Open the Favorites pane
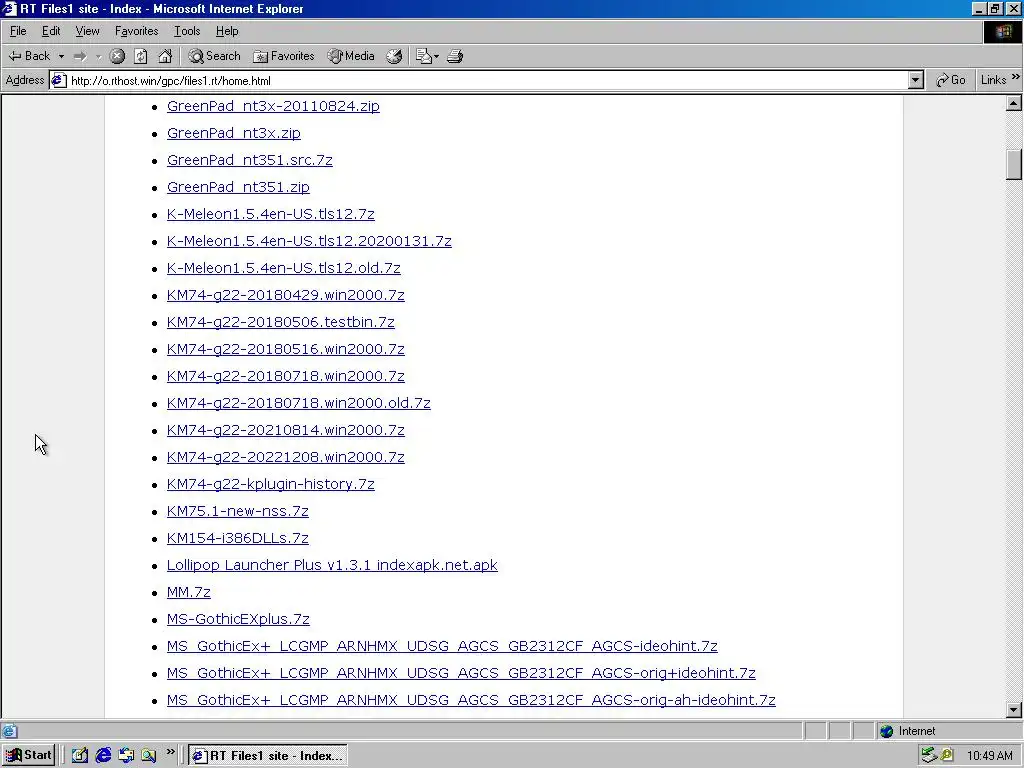The image size is (1024, 768). pyautogui.click(x=284, y=56)
